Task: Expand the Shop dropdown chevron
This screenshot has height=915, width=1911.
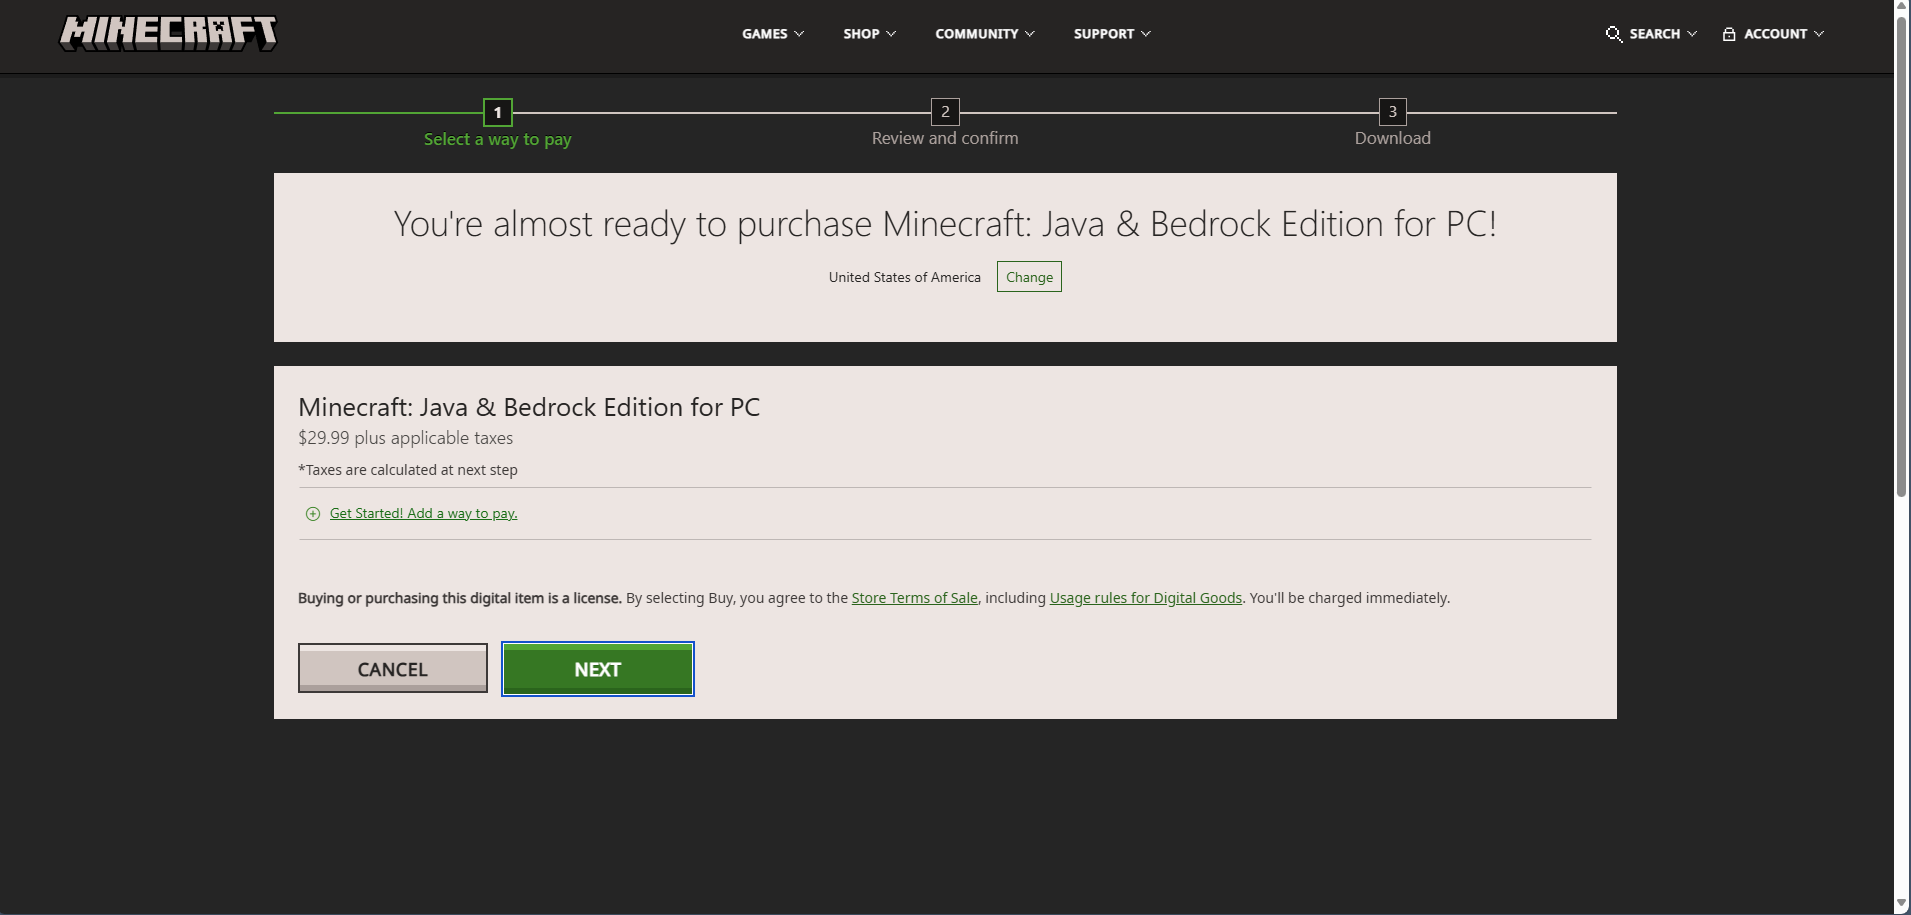Action: (x=891, y=34)
